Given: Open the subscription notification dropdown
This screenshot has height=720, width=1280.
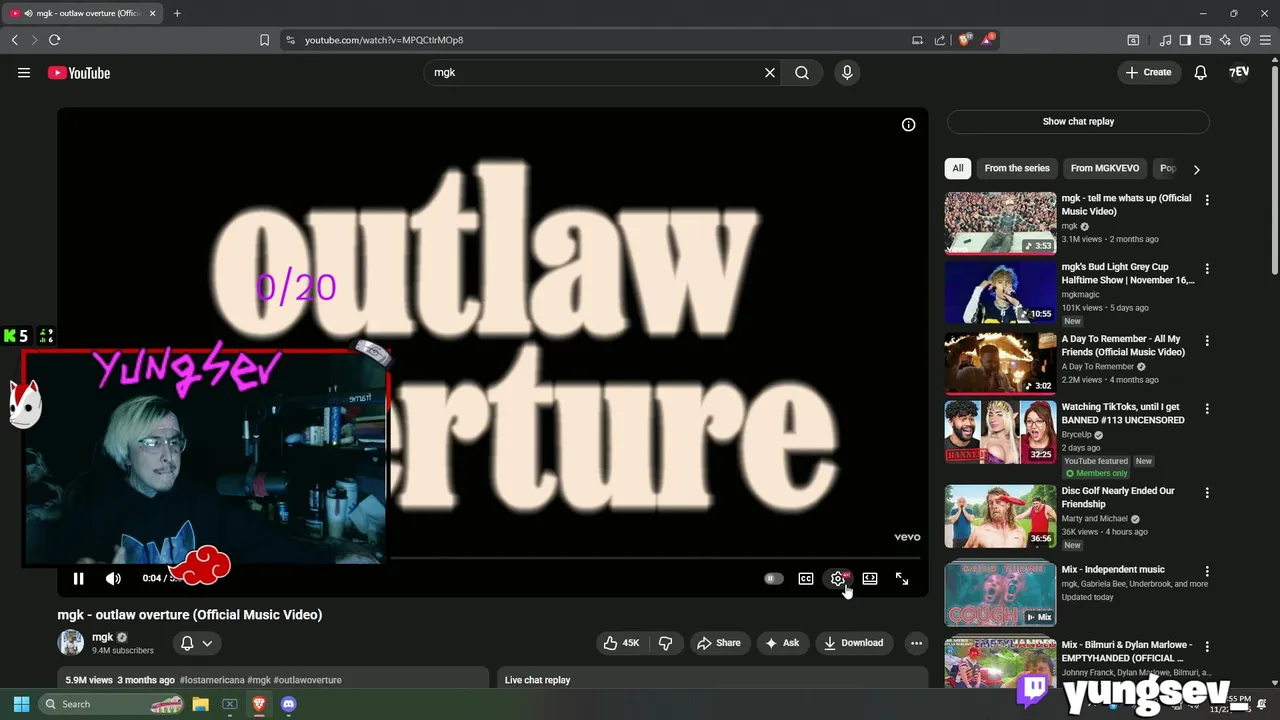Looking at the screenshot, I should point(197,643).
